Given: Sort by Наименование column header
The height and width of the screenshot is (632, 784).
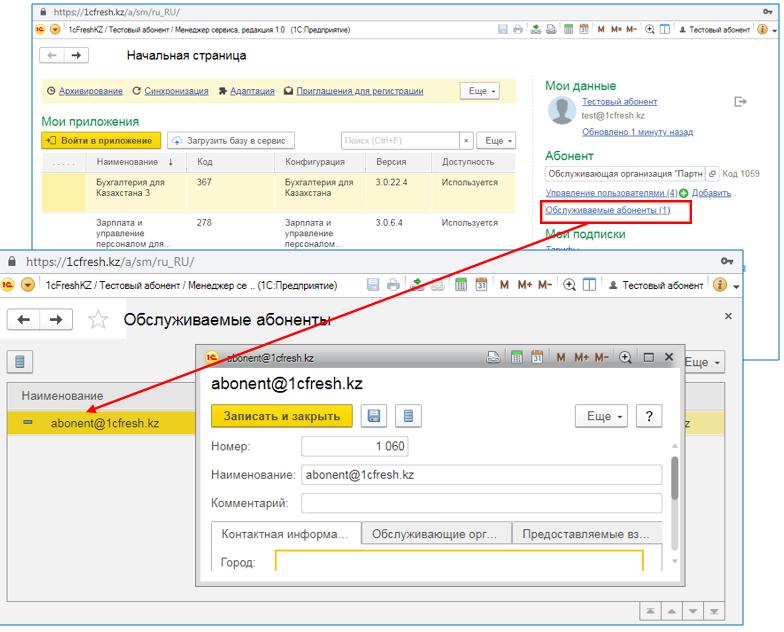Looking at the screenshot, I should [135, 162].
